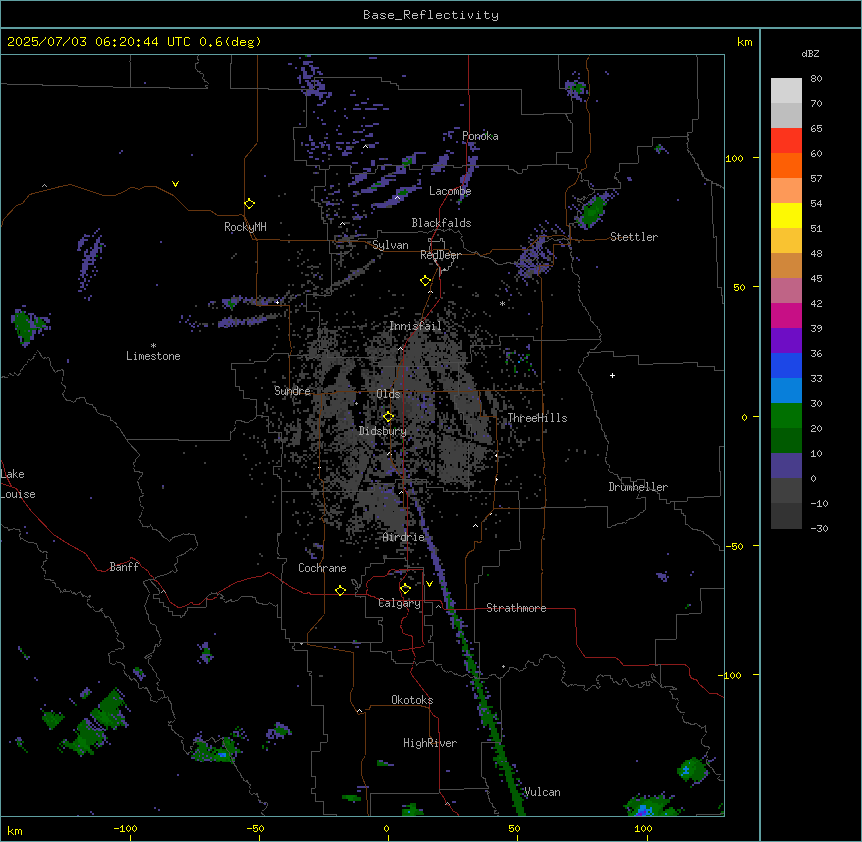This screenshot has height=842, width=862.
Task: Click the yellow diamond marker above RockyMH
Action: tap(249, 204)
